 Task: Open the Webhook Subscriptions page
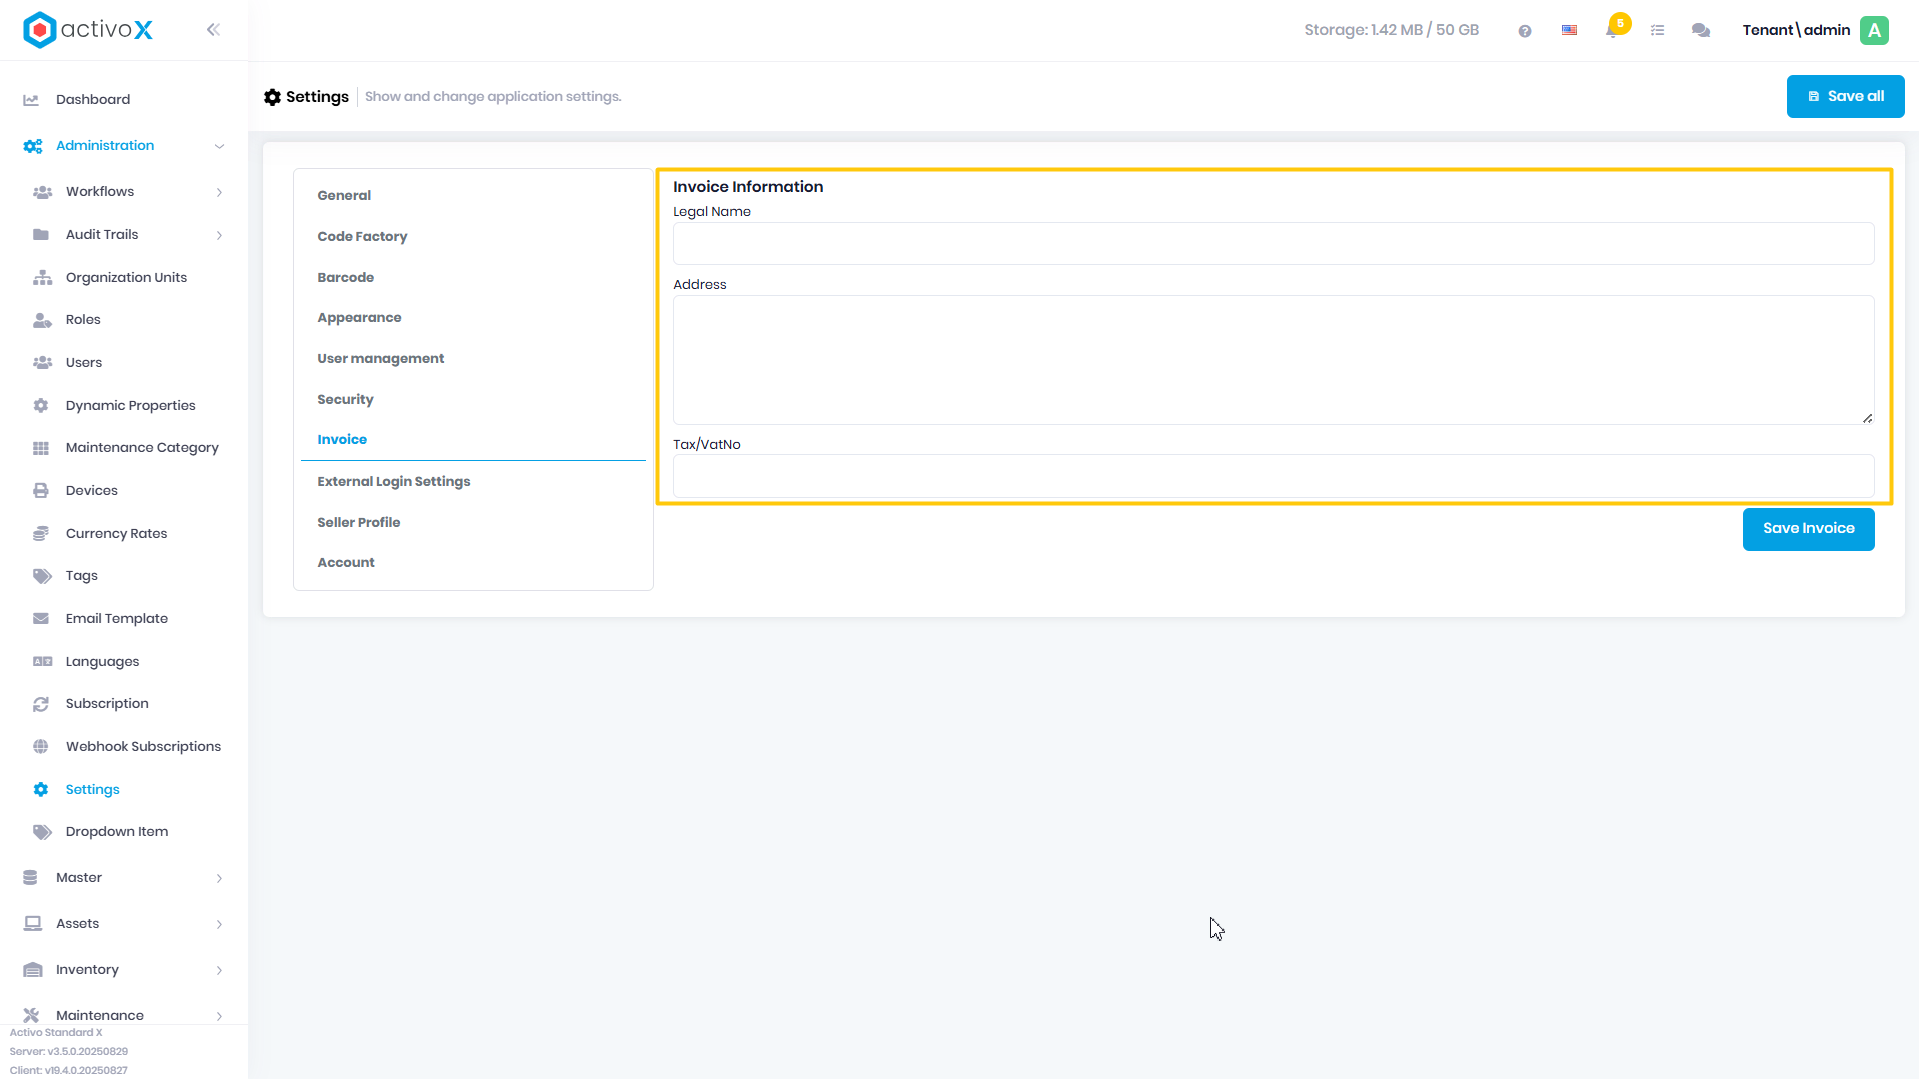click(x=143, y=747)
